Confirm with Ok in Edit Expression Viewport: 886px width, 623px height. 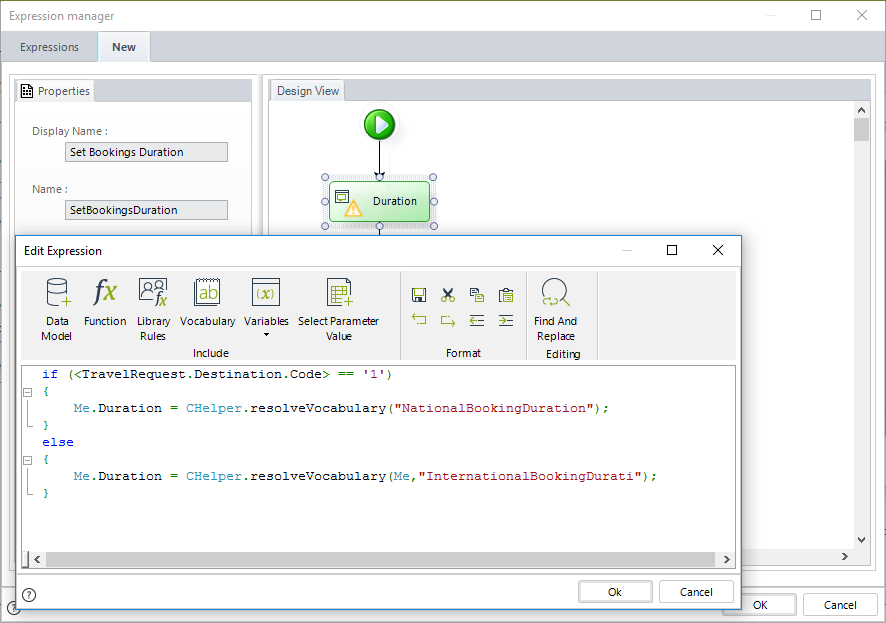(614, 592)
